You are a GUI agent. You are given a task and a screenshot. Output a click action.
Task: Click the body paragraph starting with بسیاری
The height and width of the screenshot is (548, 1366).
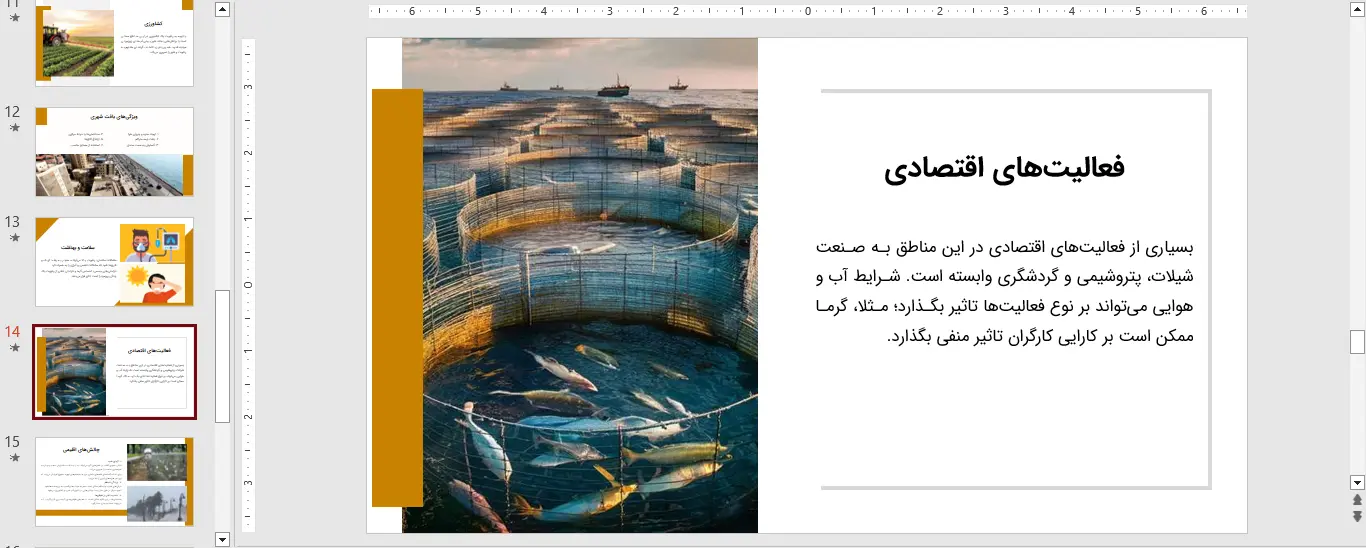[x=1005, y=292]
